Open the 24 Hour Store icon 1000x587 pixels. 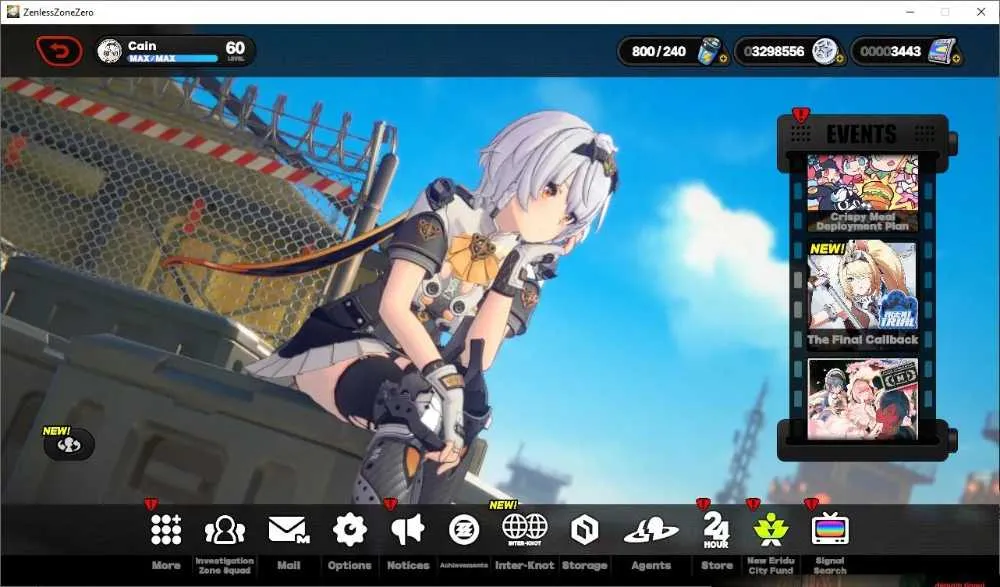coord(716,530)
